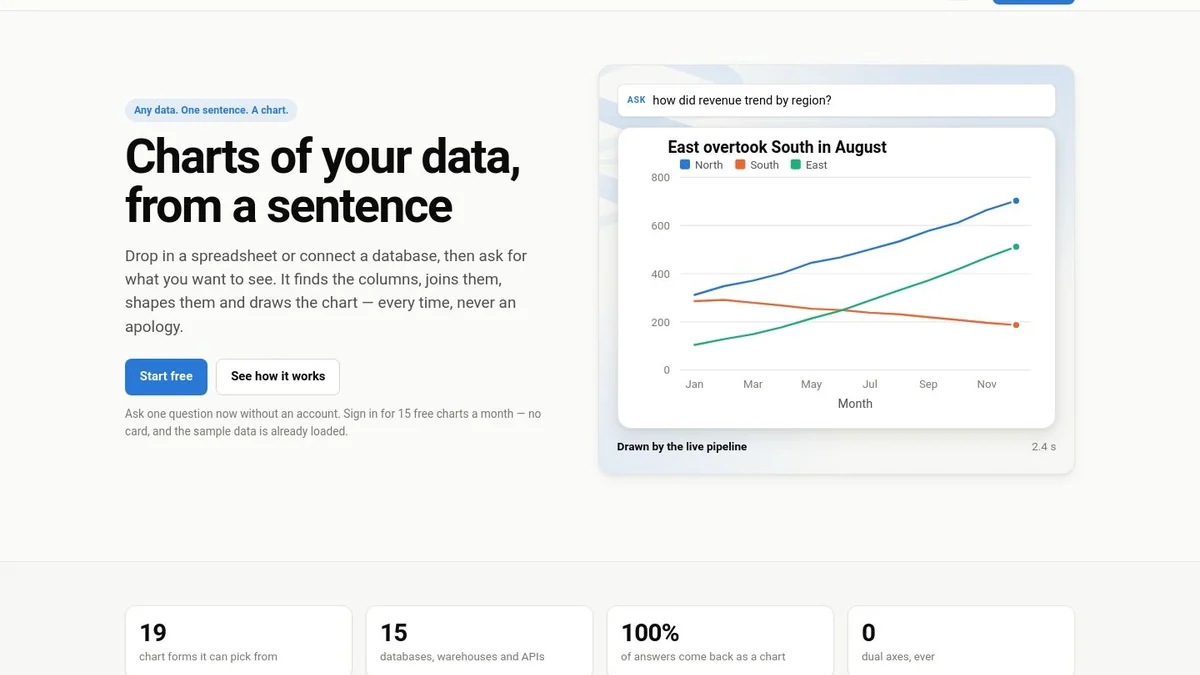Select the blue North line endpoint dot
The width and height of the screenshot is (1200, 675).
tap(1016, 201)
